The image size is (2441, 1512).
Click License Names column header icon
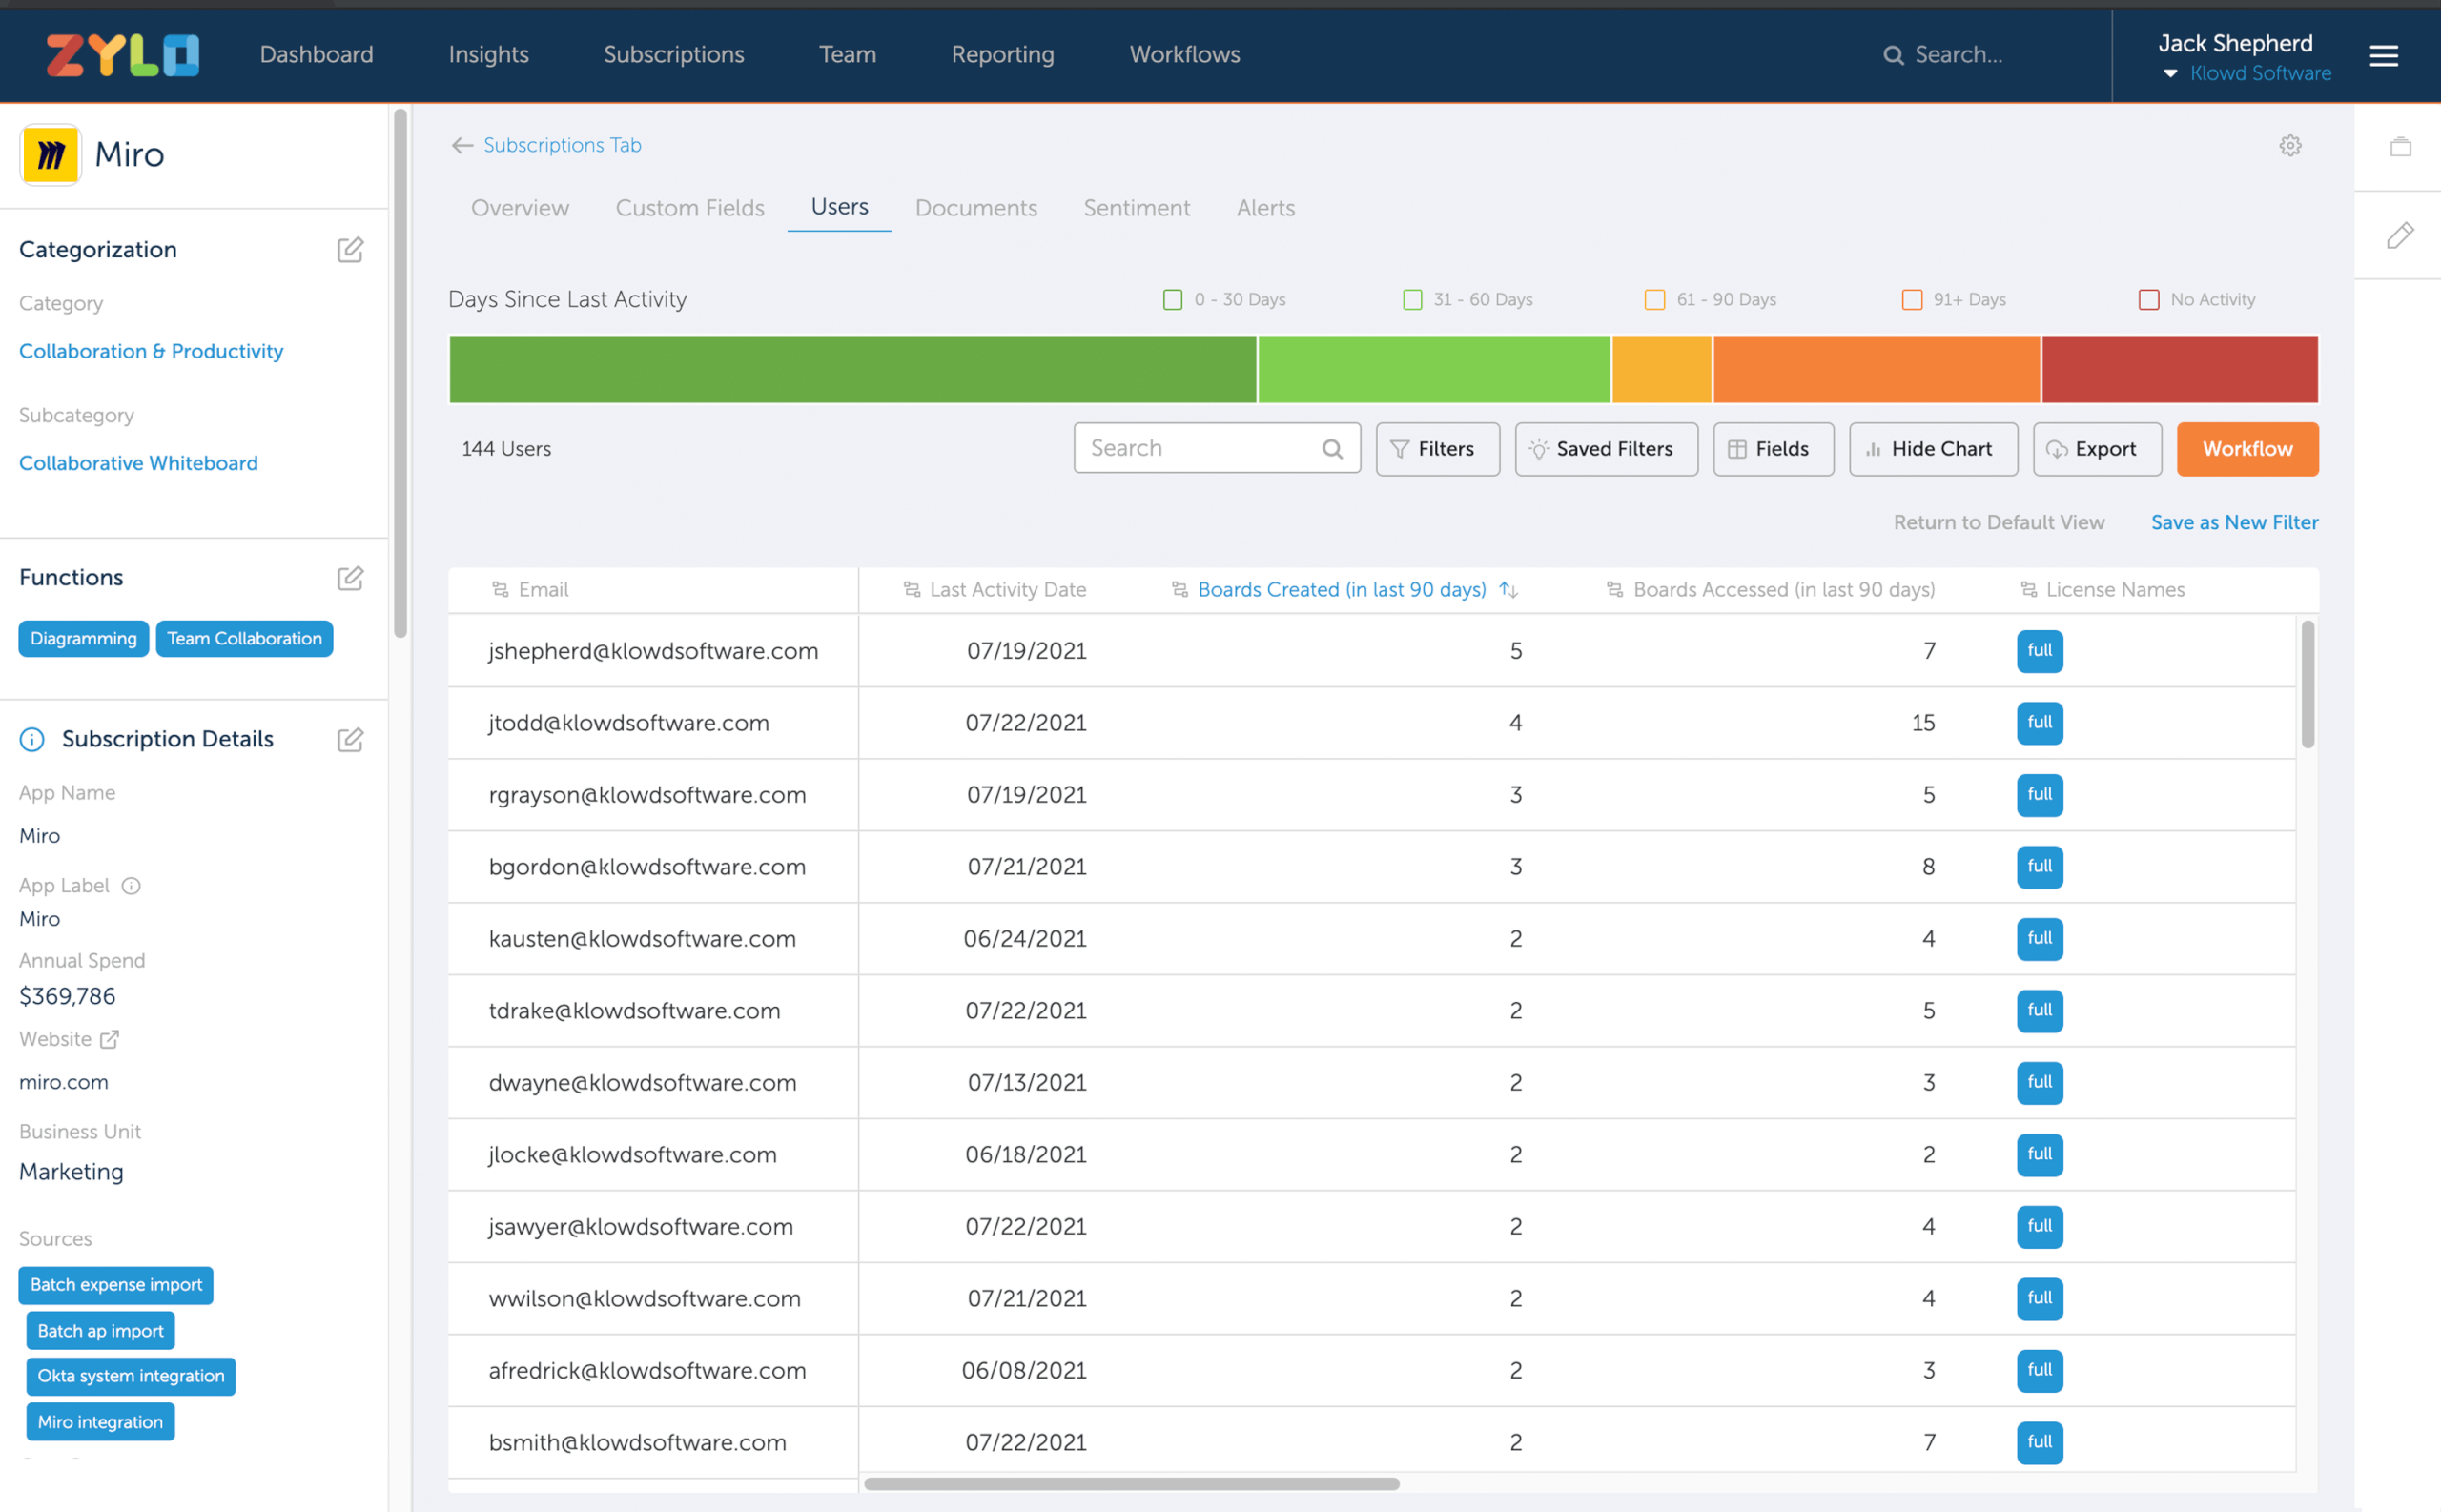[x=2028, y=589]
